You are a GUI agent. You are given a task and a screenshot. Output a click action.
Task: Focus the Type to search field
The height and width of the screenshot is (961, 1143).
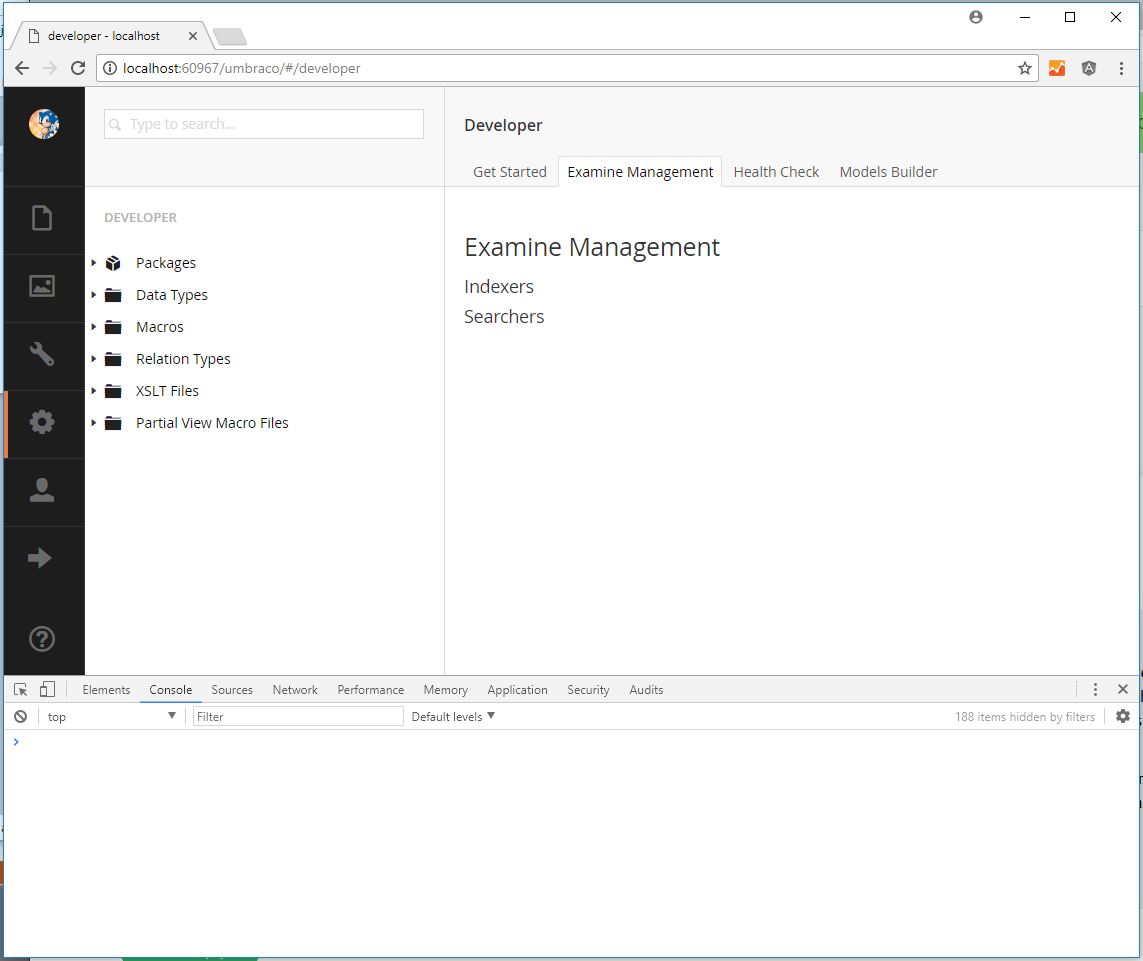coord(264,124)
